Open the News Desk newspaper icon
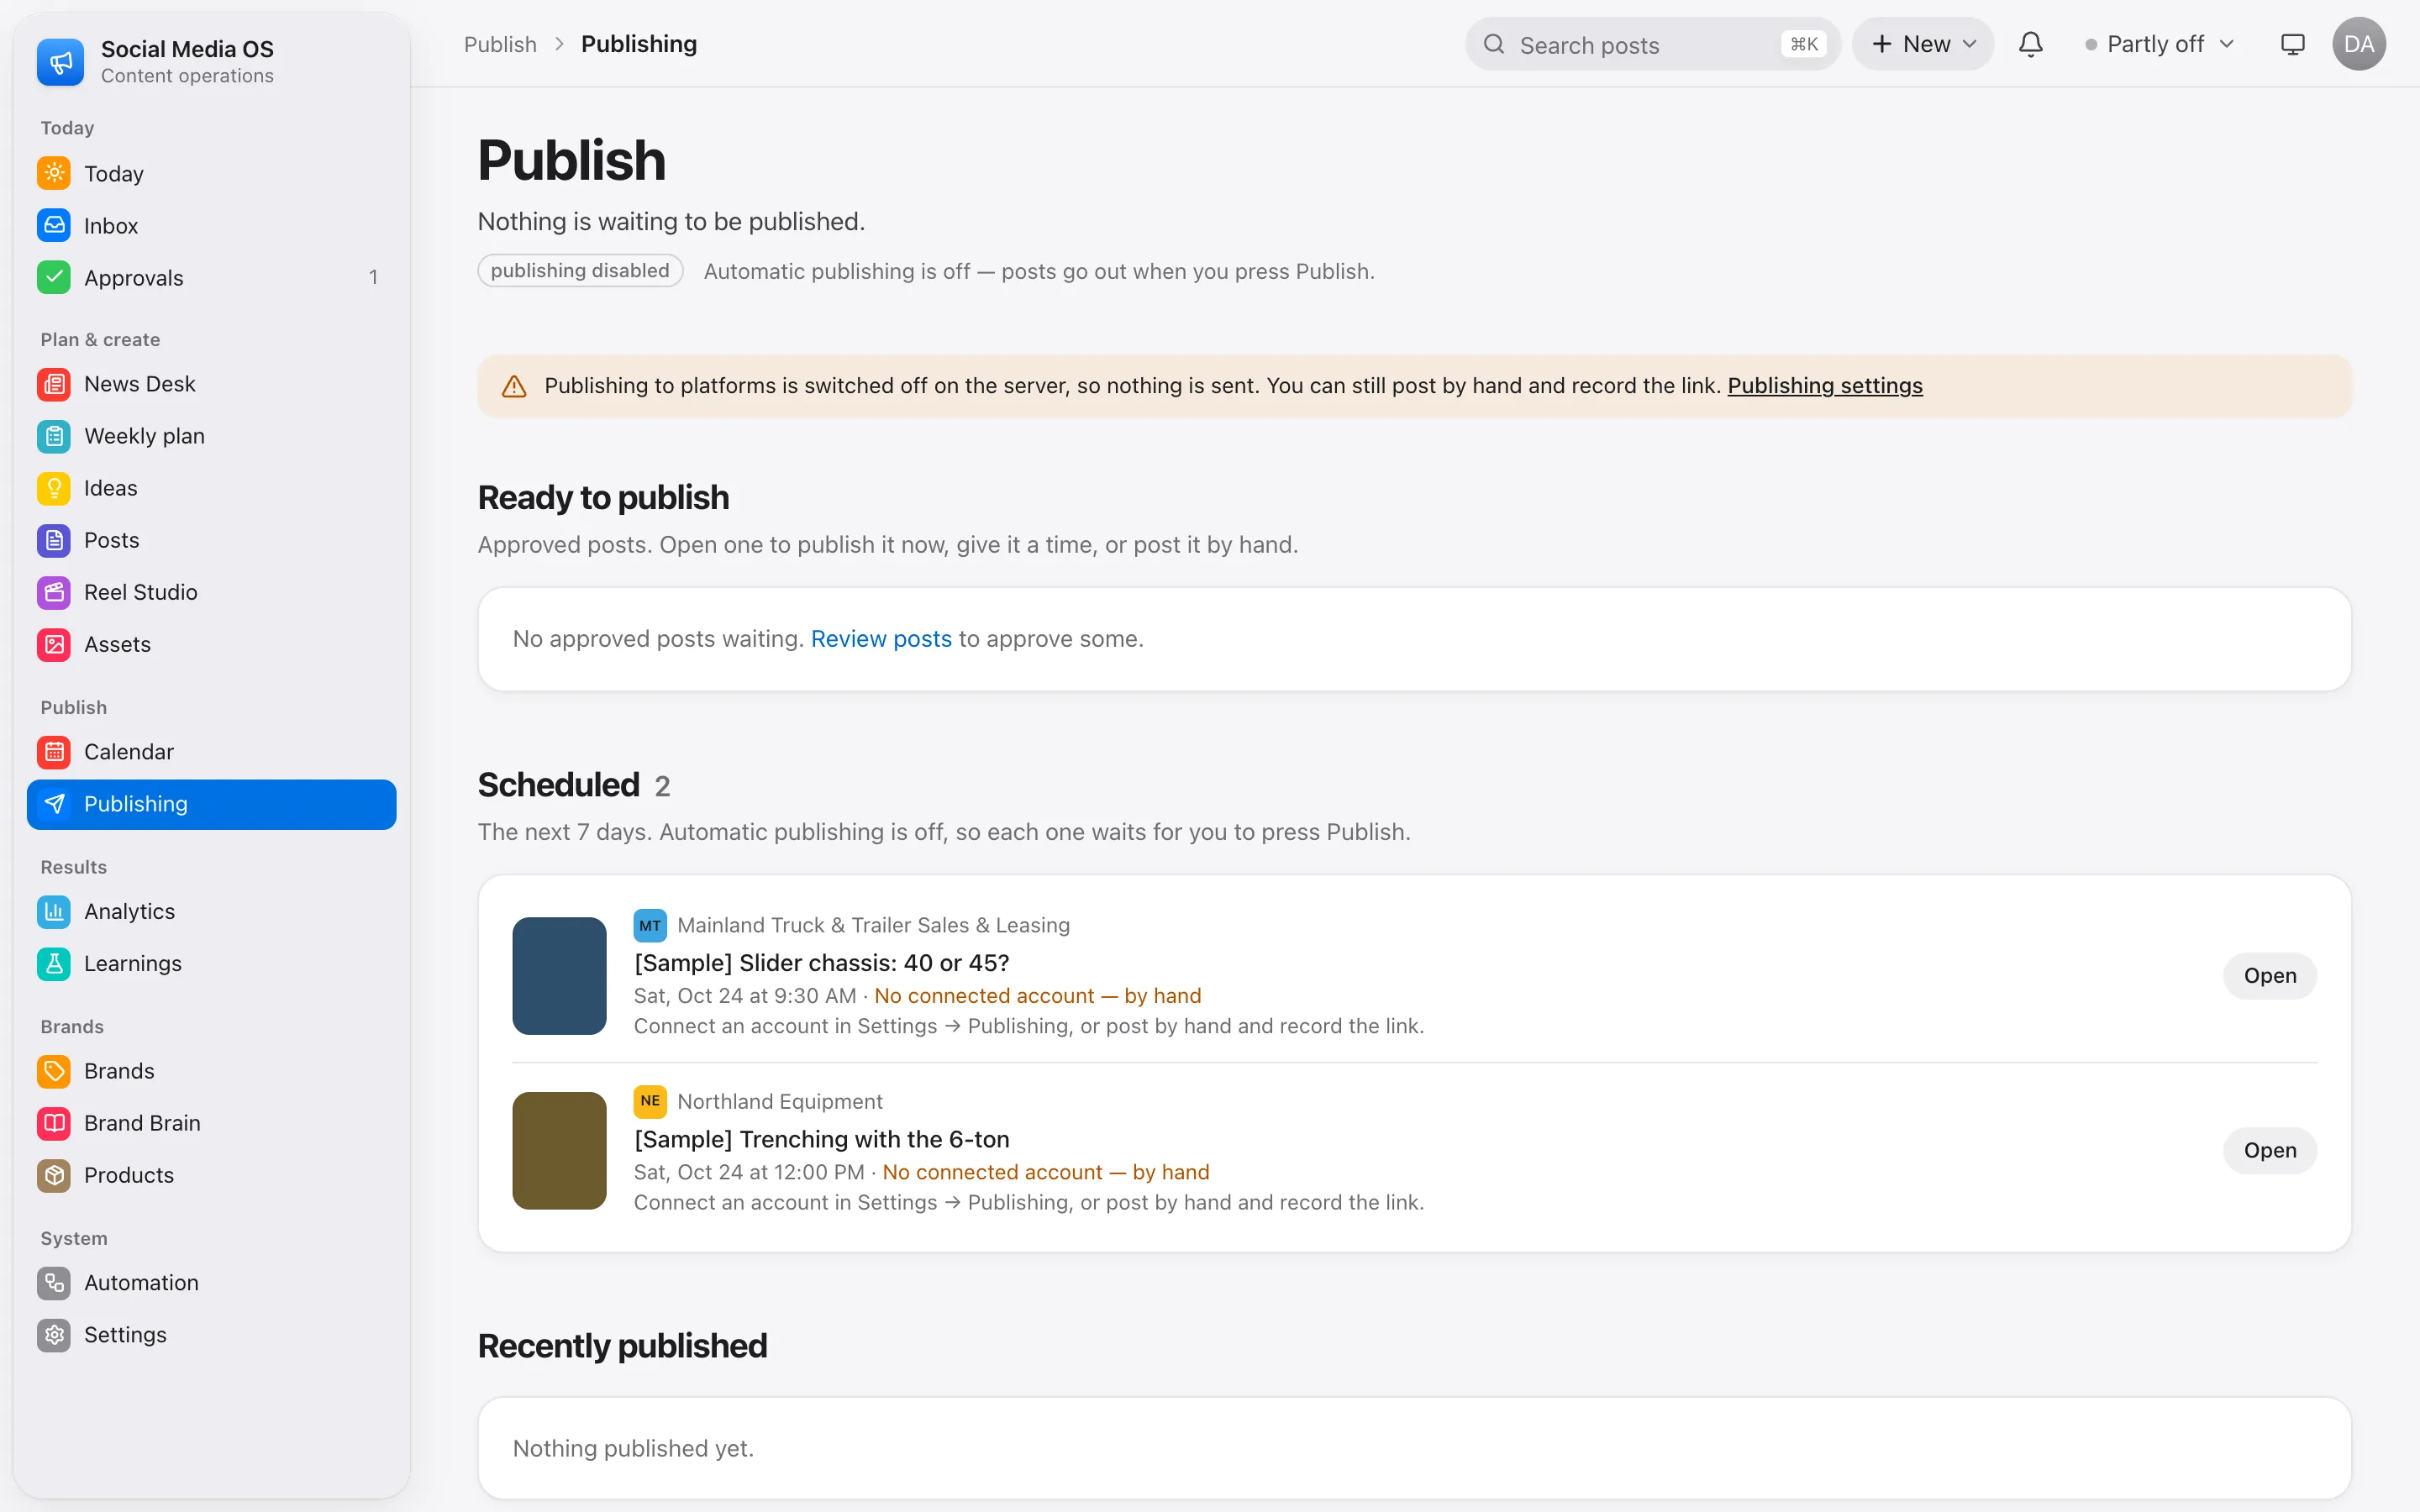The width and height of the screenshot is (2420, 1512). (54, 384)
